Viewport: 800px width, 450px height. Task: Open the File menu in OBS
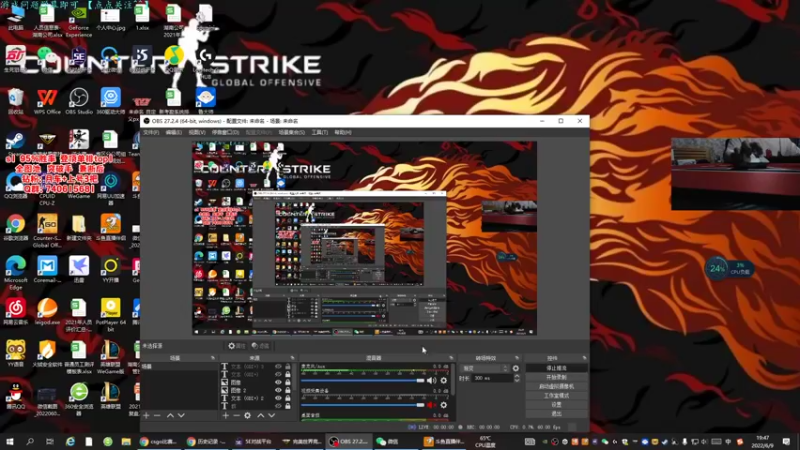(x=151, y=132)
